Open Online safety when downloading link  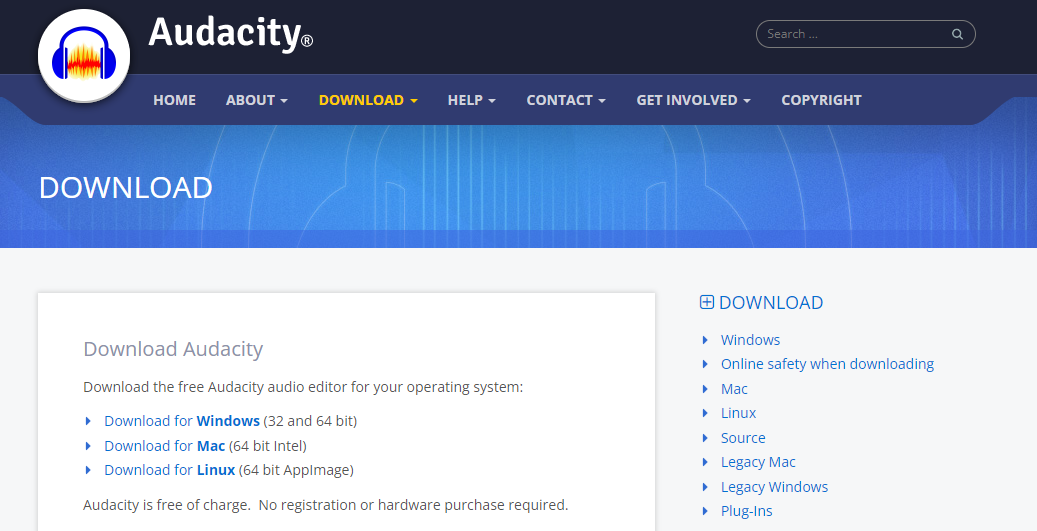click(827, 364)
